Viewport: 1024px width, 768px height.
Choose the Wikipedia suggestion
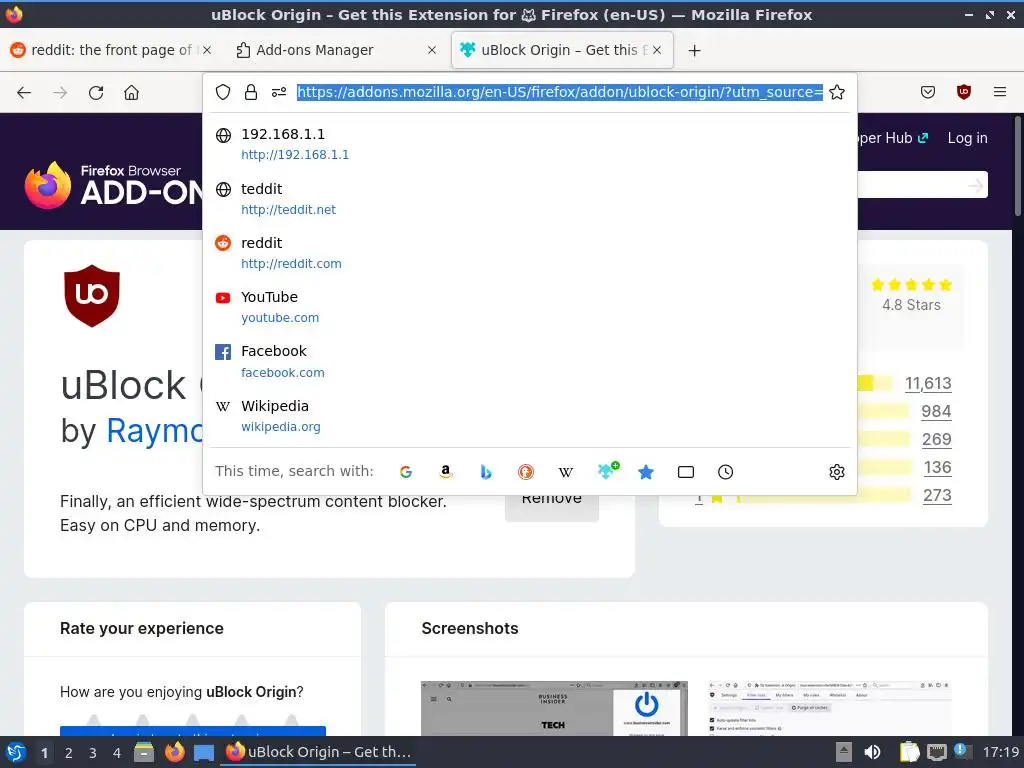(x=530, y=415)
